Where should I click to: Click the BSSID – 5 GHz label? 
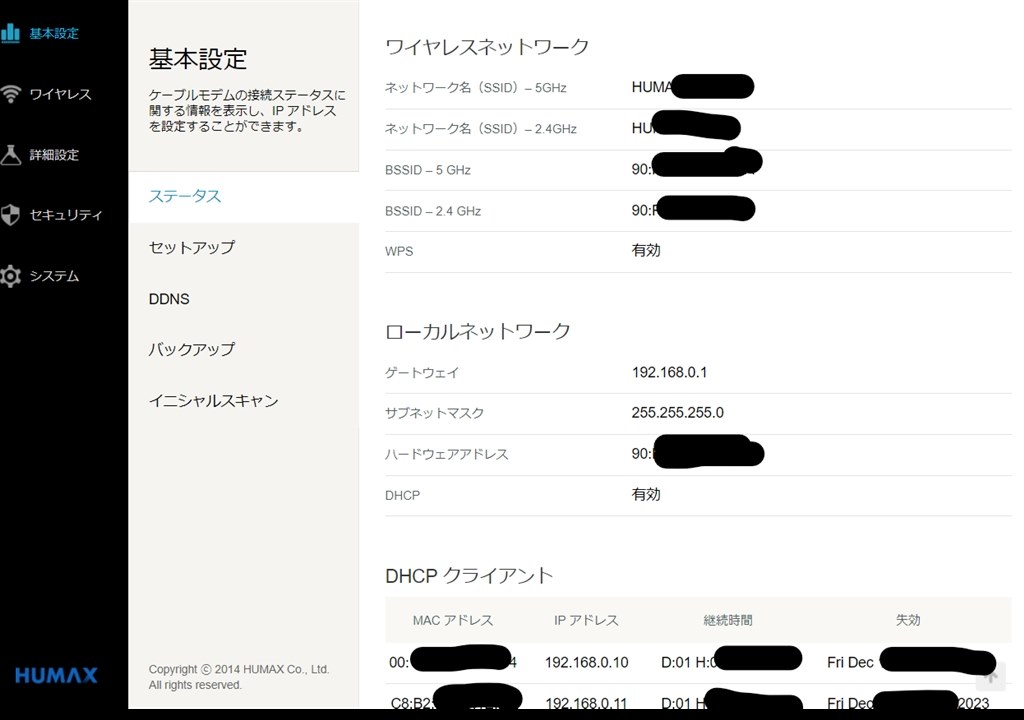[428, 170]
